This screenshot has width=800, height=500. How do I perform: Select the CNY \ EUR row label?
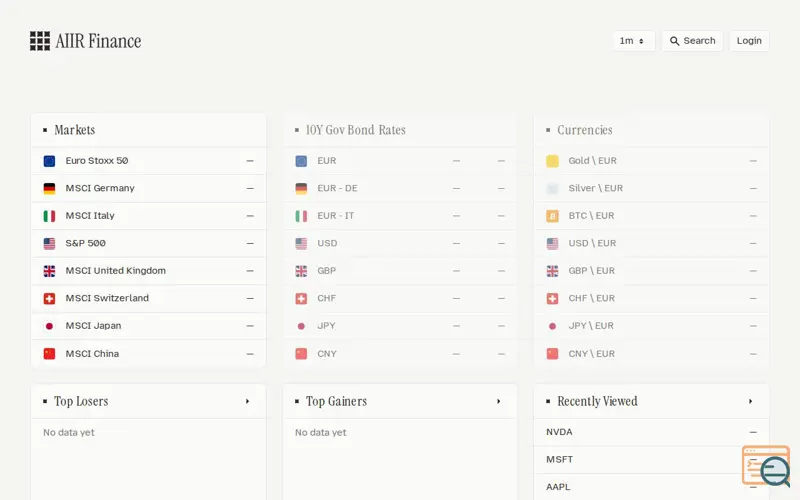tap(592, 354)
